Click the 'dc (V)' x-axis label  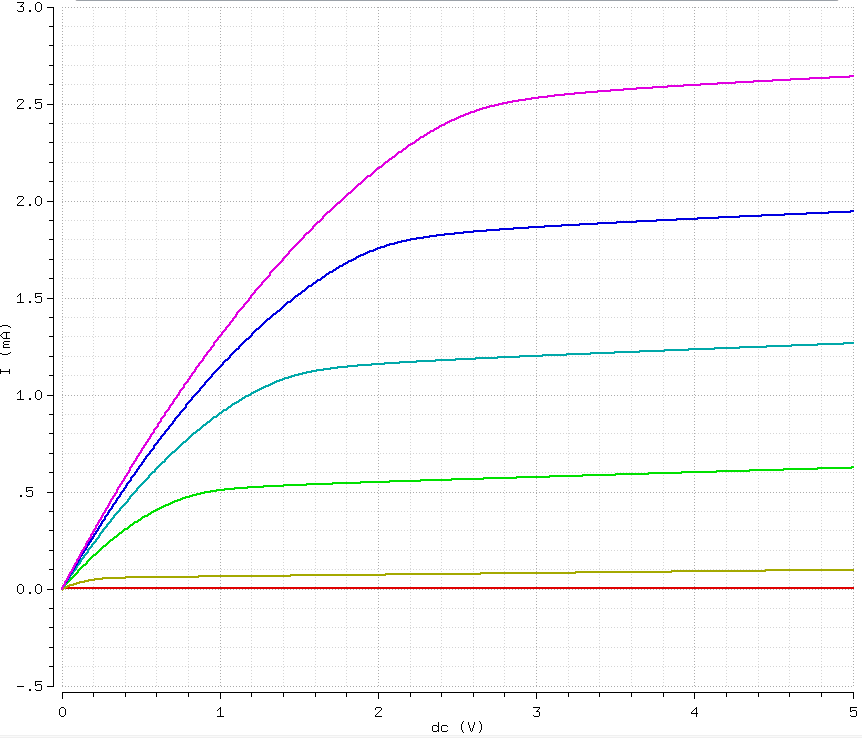coord(457,727)
